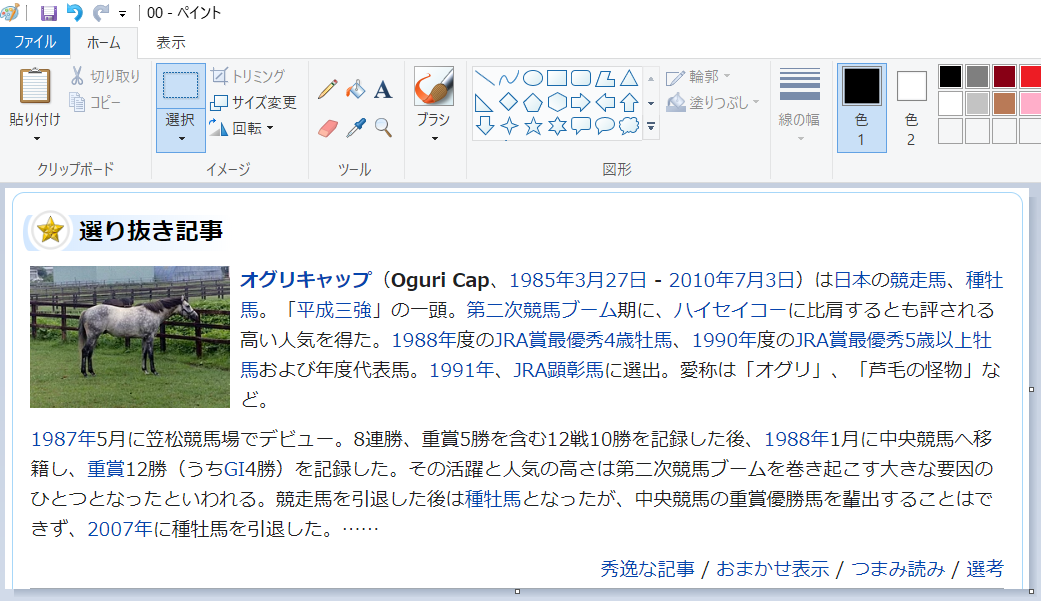Select the Down arrow shape
Viewport: 1041px width, 601px height.
pyautogui.click(x=485, y=126)
